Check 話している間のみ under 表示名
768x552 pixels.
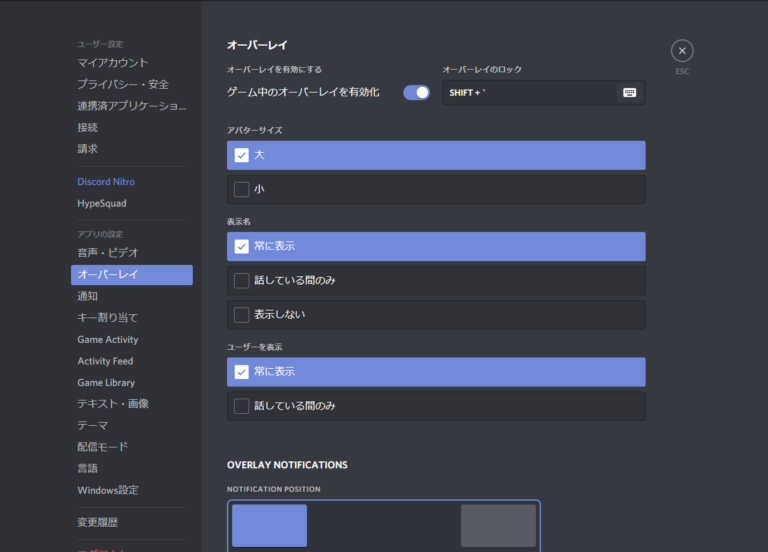click(x=242, y=281)
